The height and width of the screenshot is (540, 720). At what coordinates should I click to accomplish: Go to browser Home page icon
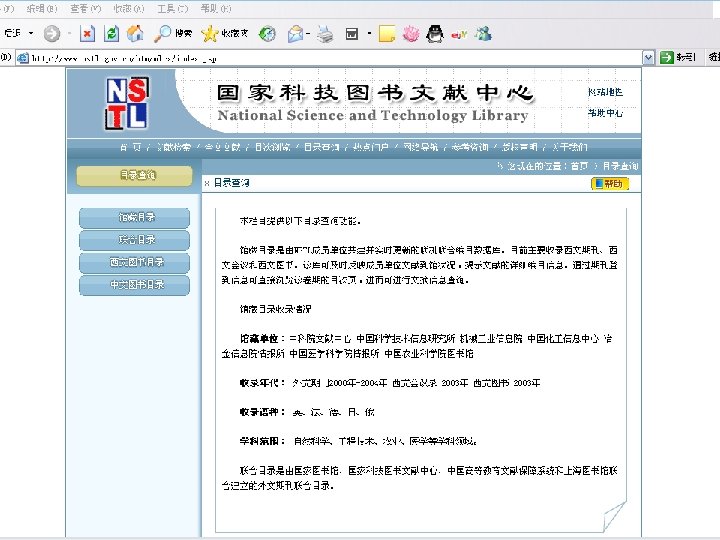click(135, 33)
